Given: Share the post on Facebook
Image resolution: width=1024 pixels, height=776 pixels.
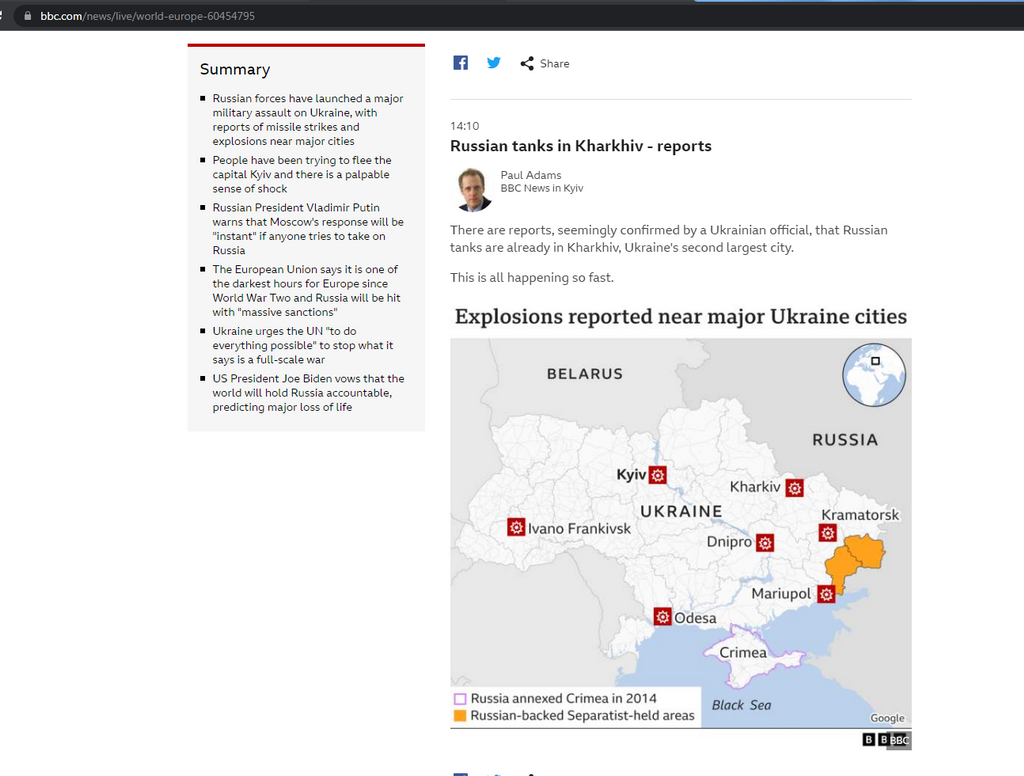Looking at the screenshot, I should (x=460, y=63).
